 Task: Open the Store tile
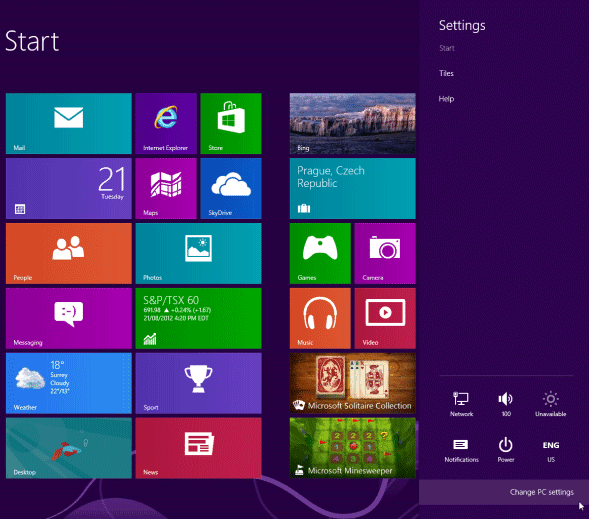click(x=231, y=124)
